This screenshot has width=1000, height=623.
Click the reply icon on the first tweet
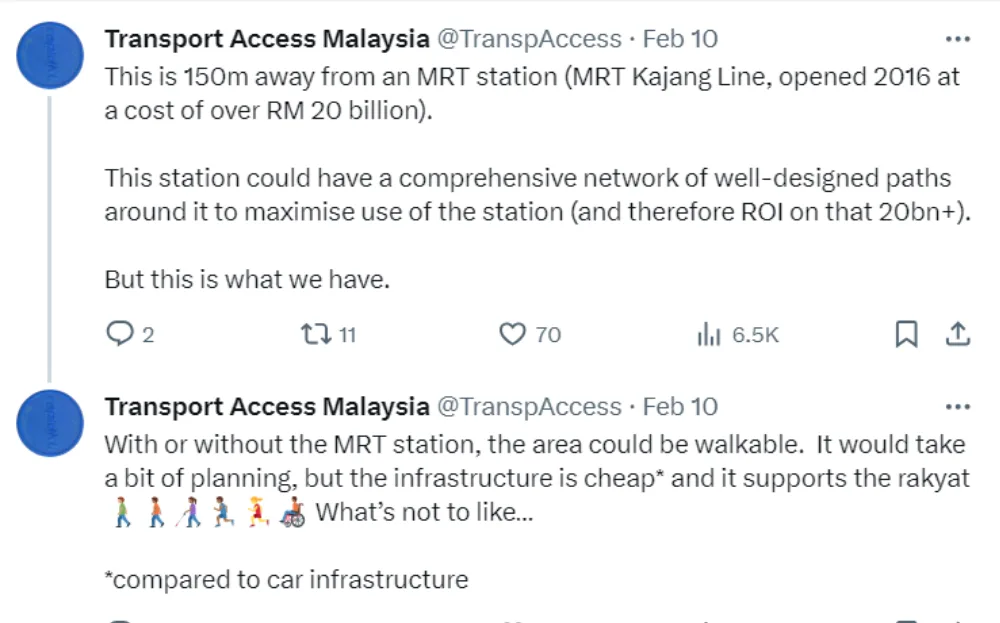click(x=120, y=334)
